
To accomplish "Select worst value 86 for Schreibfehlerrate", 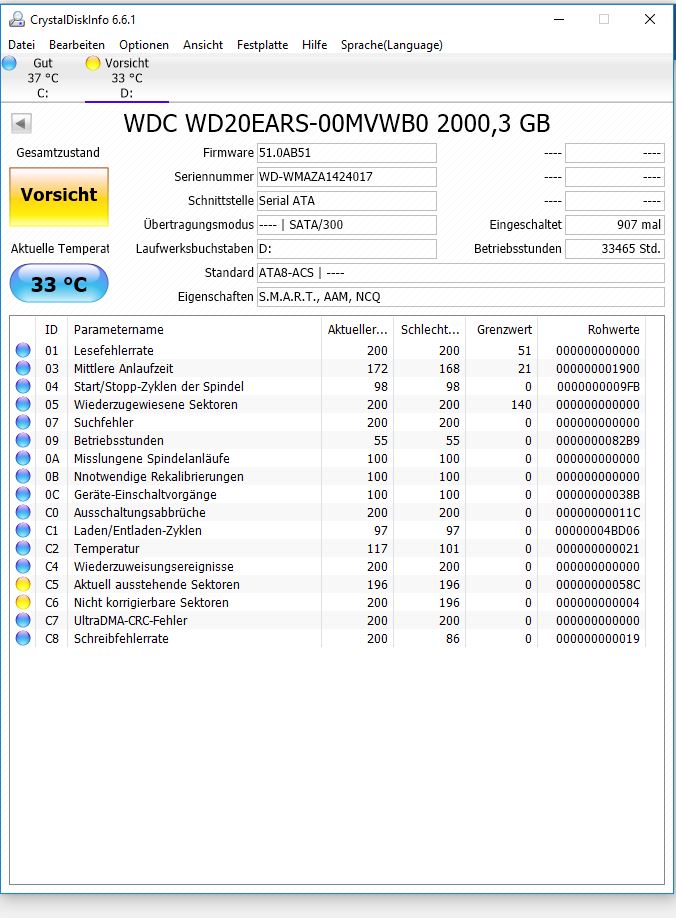I will tap(452, 639).
